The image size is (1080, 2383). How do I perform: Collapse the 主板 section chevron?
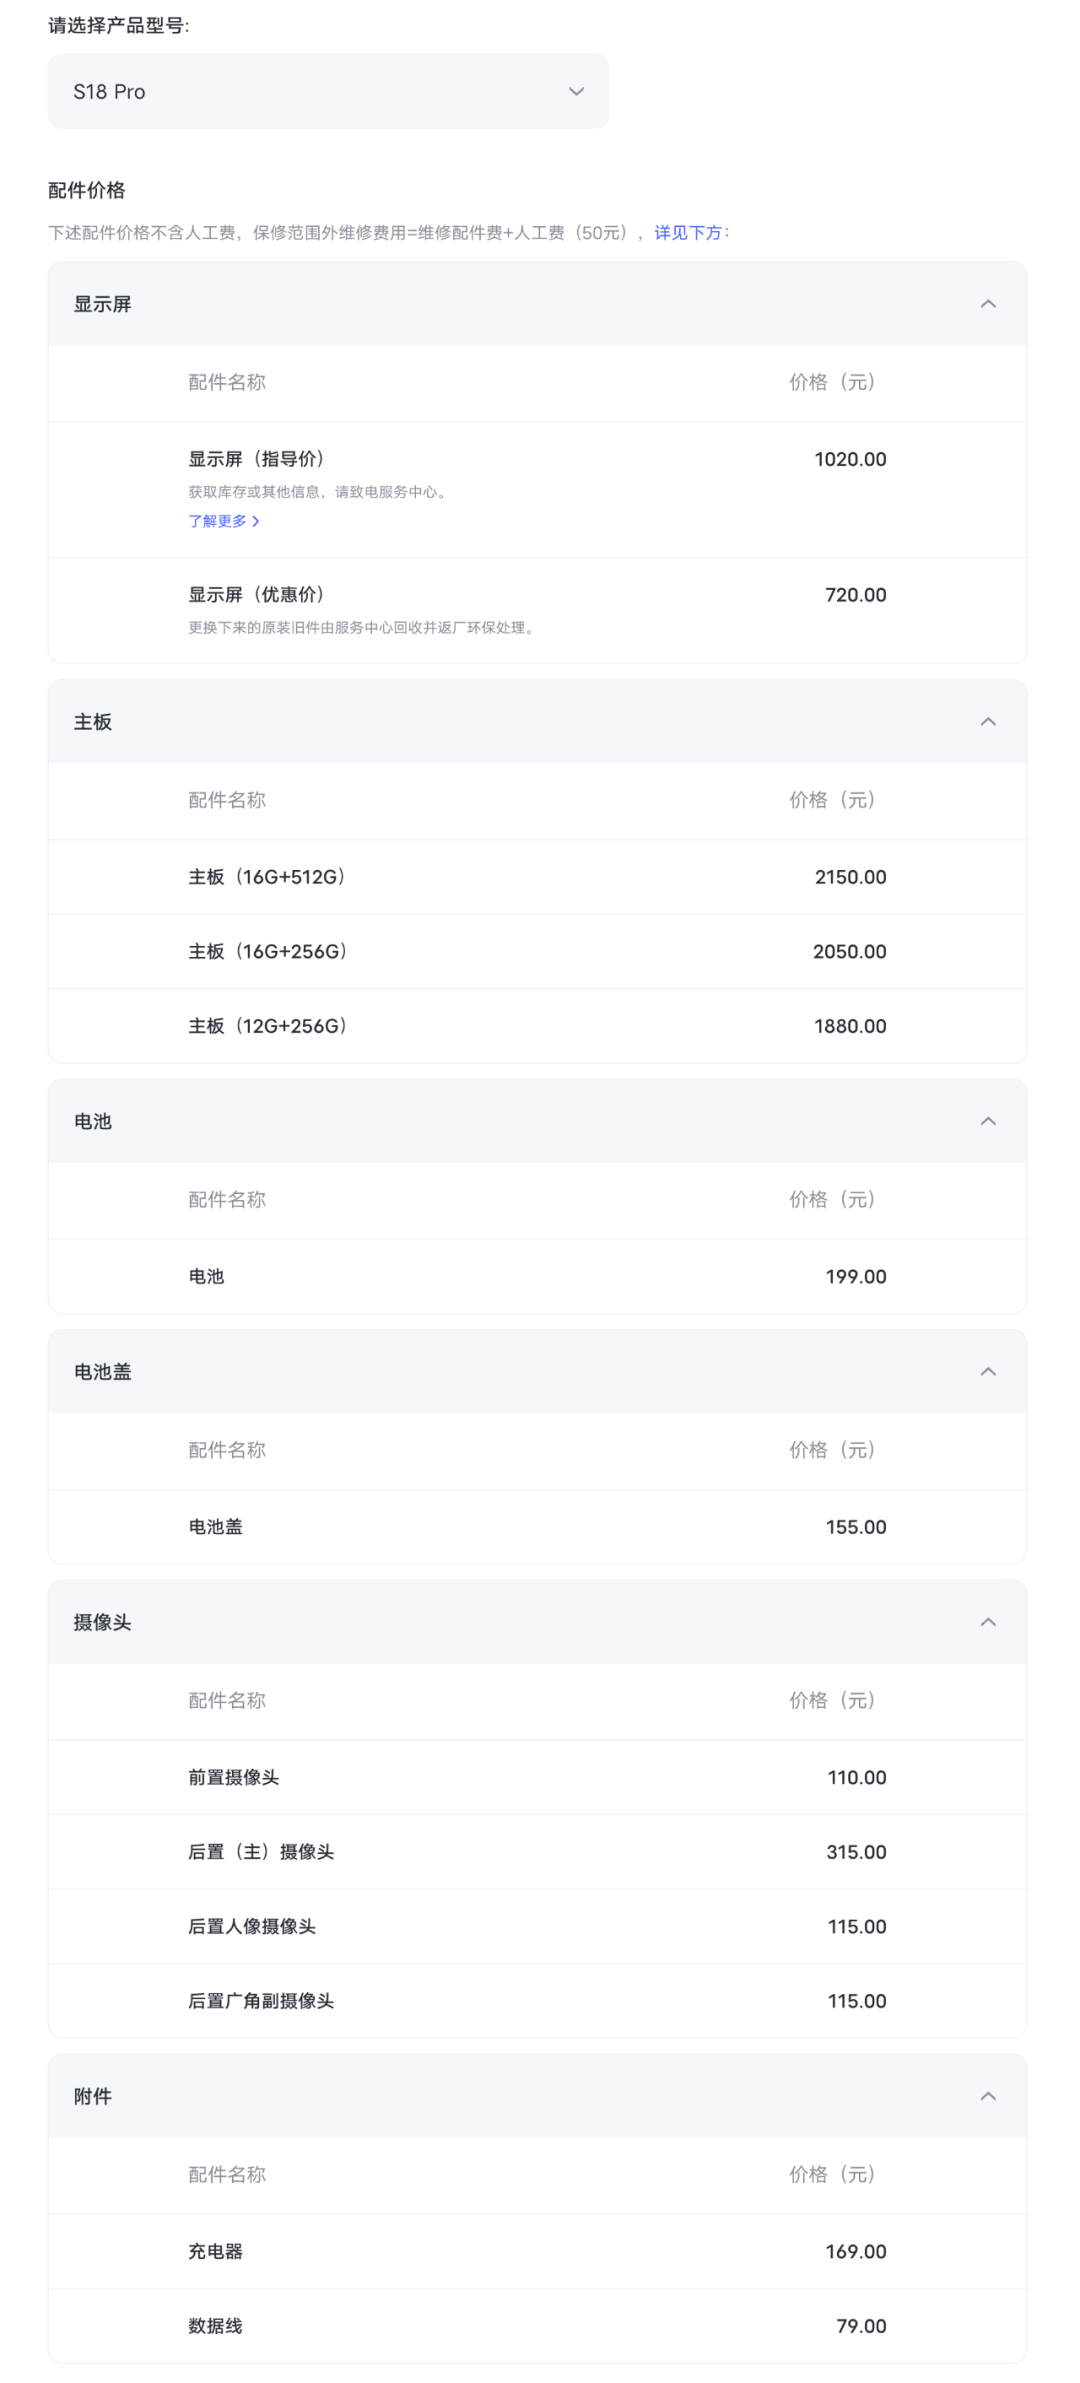(988, 721)
